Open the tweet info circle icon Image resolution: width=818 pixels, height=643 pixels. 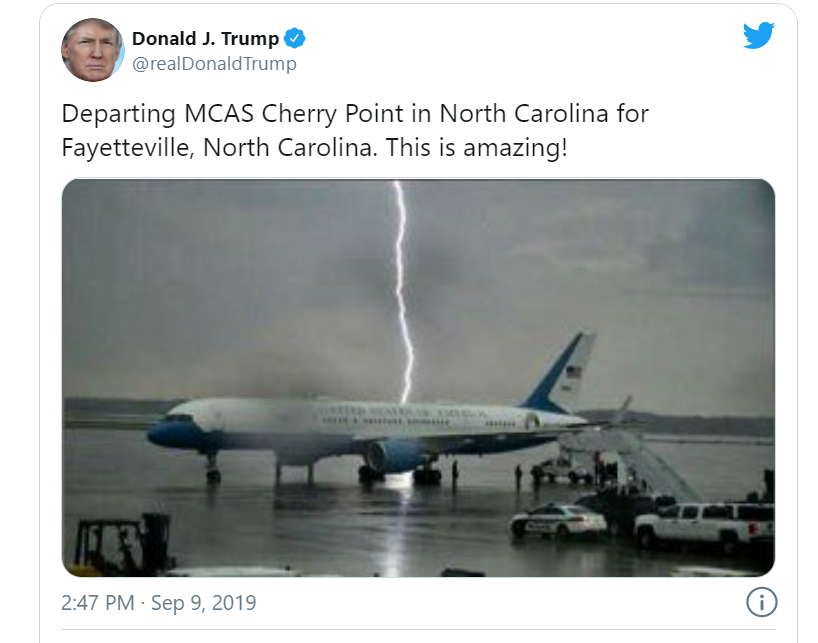click(761, 602)
